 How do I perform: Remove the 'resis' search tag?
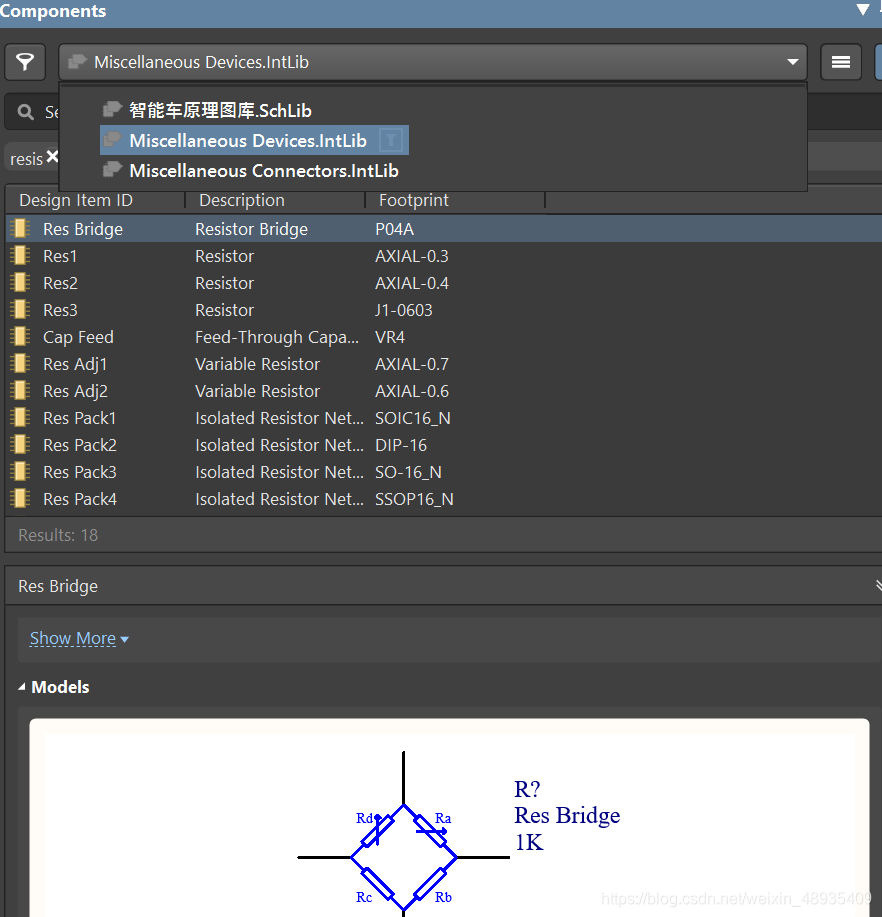click(x=52, y=157)
